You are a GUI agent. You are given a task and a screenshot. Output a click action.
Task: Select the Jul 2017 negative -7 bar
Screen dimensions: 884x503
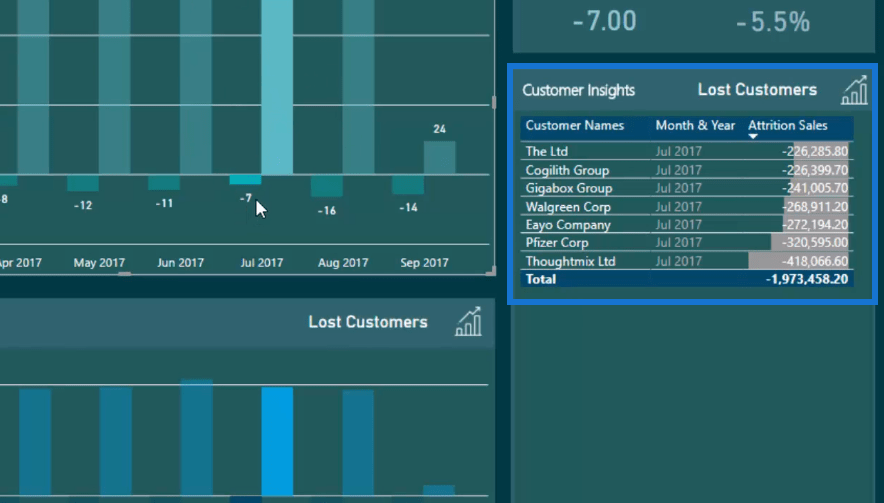click(245, 180)
